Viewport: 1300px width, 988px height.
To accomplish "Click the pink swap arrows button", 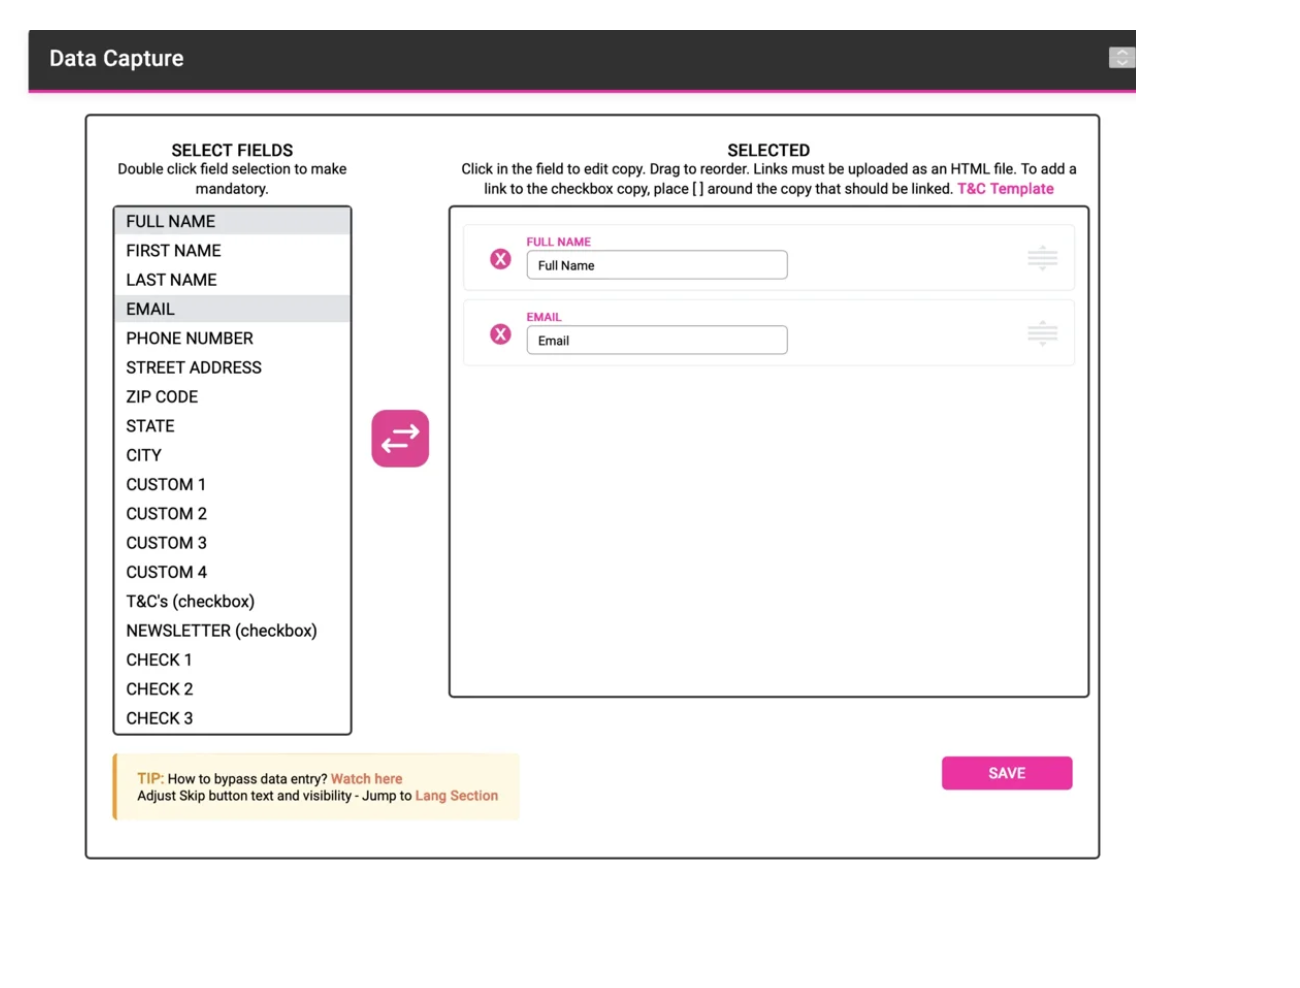I will (400, 438).
